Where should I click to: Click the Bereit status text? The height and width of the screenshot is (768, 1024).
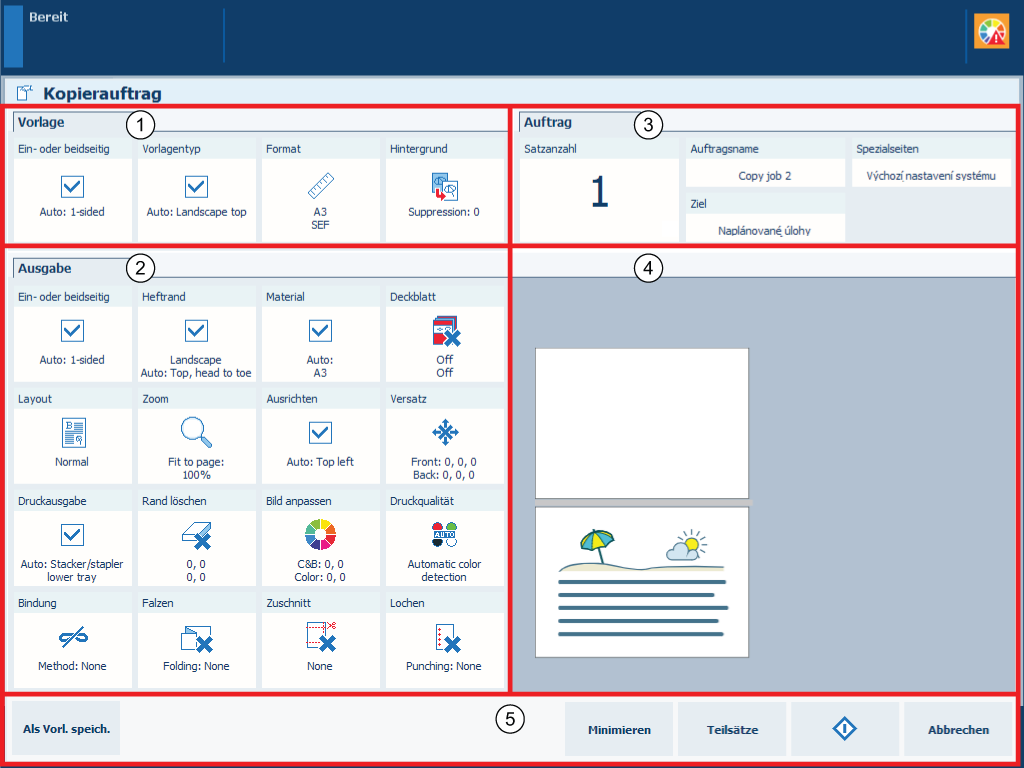[48, 17]
